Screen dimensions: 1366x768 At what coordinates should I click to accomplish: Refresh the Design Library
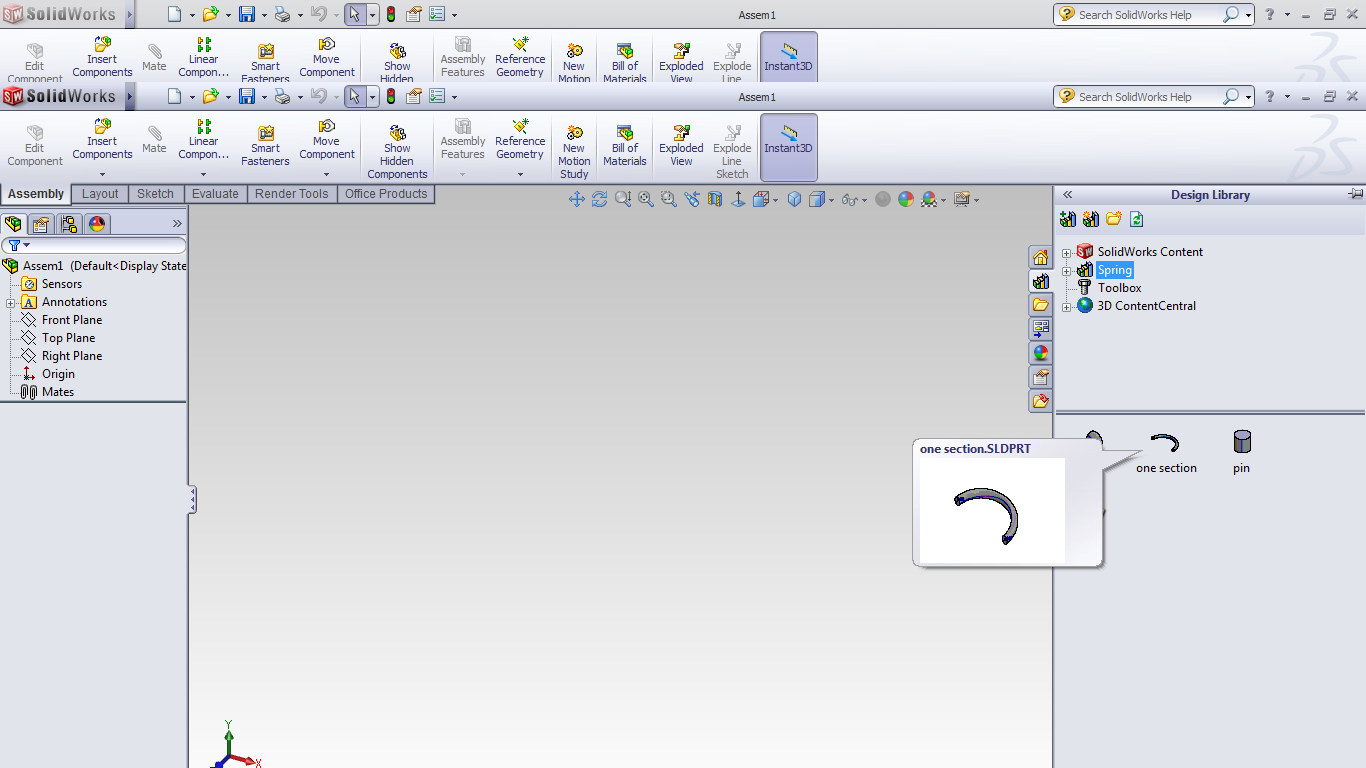click(1137, 219)
